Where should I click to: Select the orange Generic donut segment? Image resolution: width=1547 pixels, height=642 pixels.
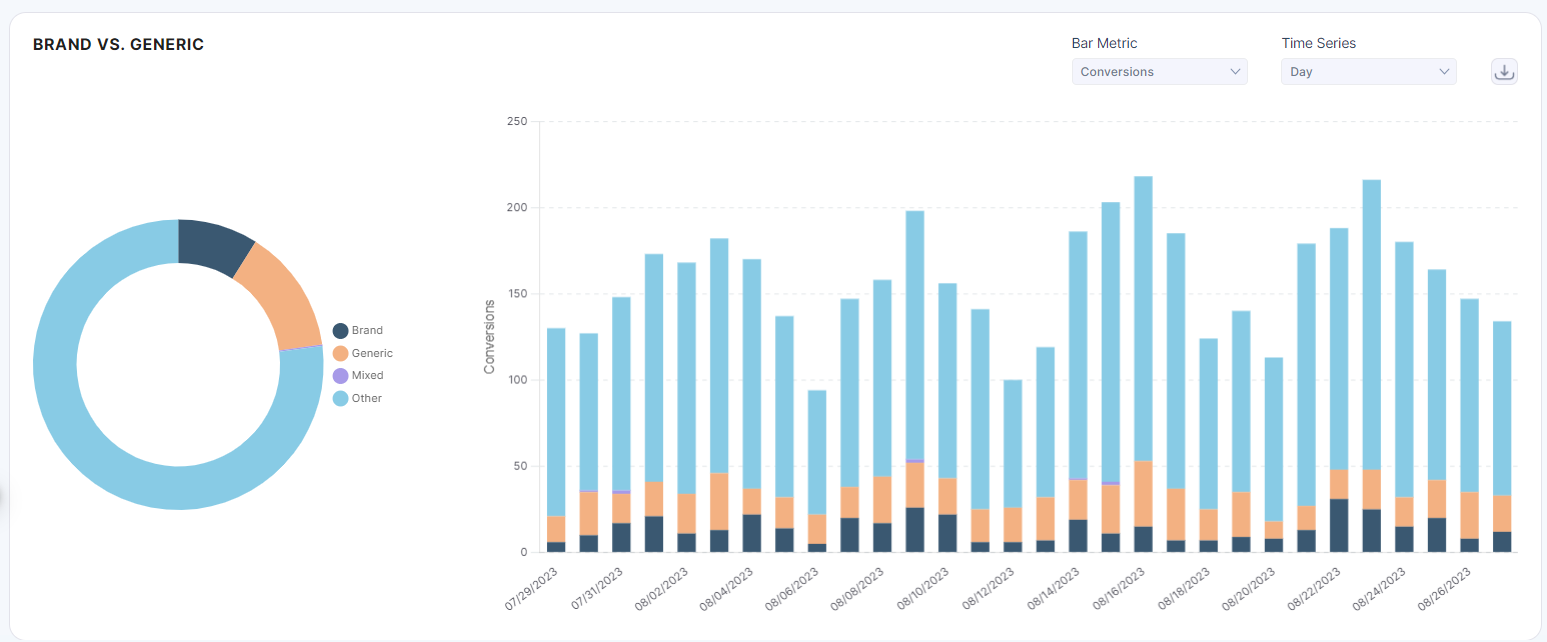point(281,300)
